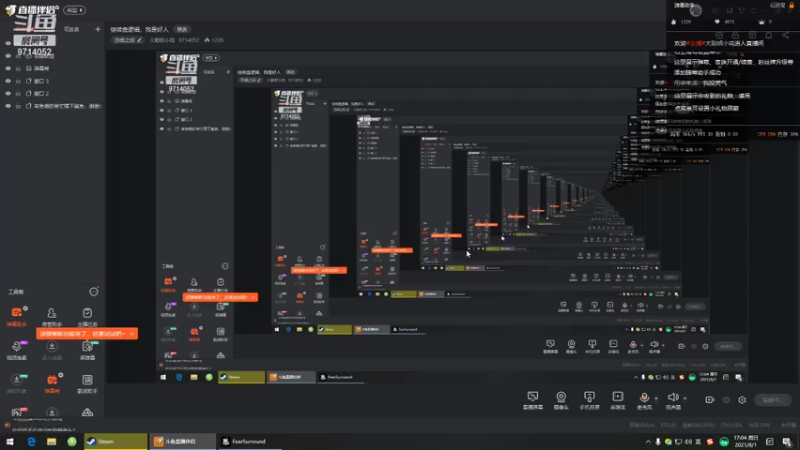Select the 窗口 2 source row

(53, 93)
